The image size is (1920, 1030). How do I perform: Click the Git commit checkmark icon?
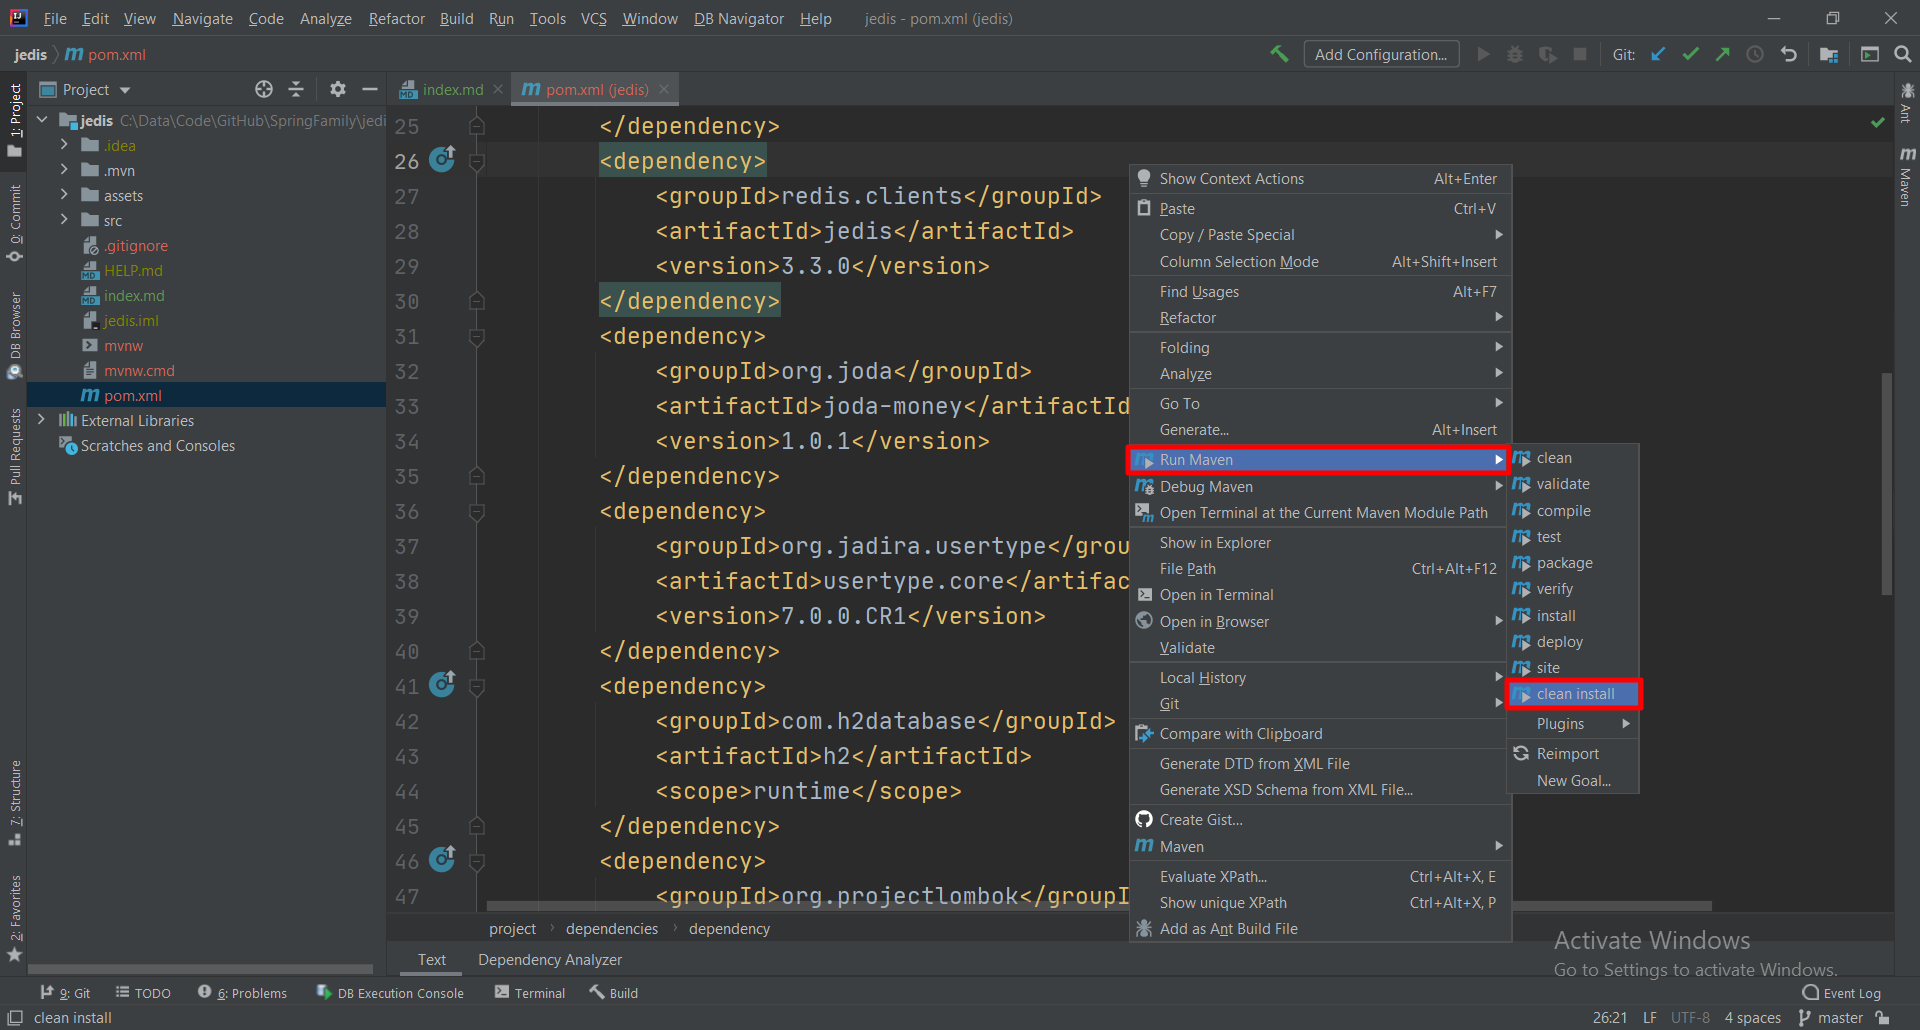point(1690,54)
